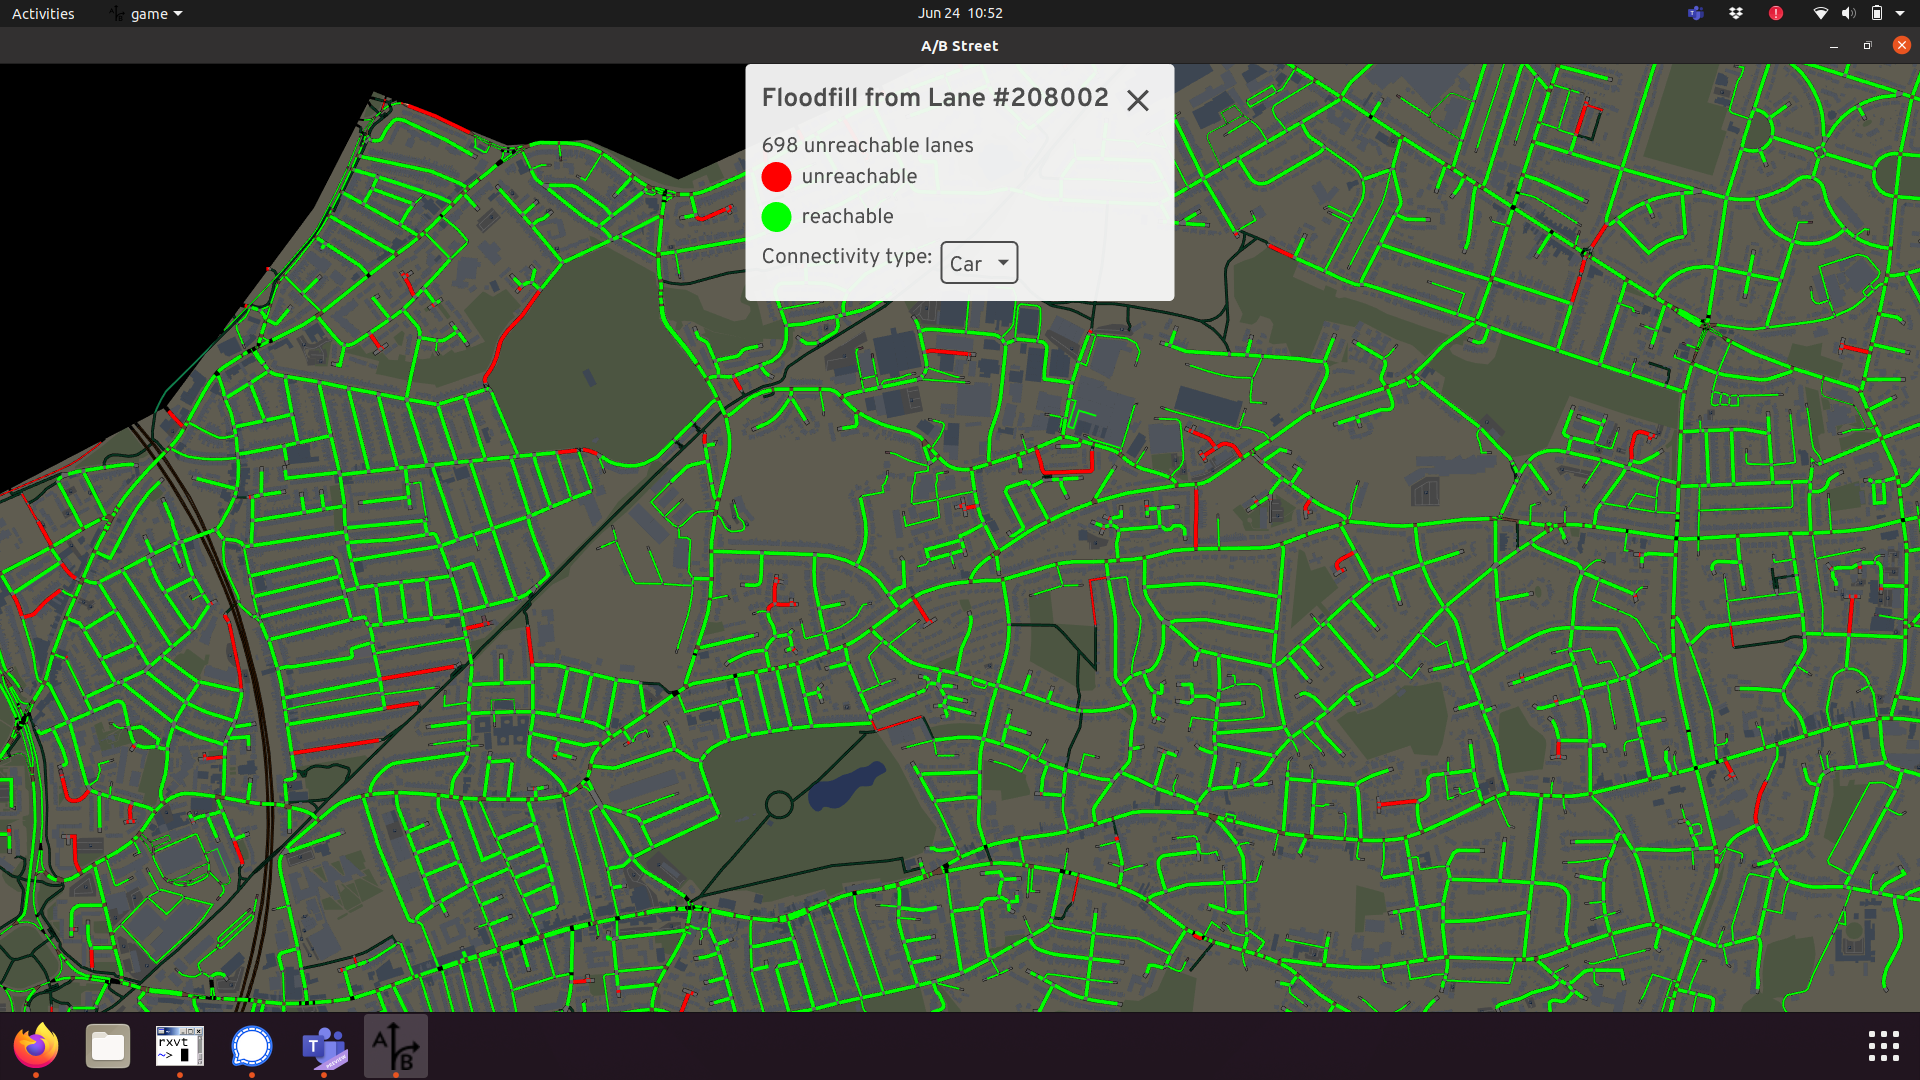Open the Connectivity type Car dropdown

(979, 263)
